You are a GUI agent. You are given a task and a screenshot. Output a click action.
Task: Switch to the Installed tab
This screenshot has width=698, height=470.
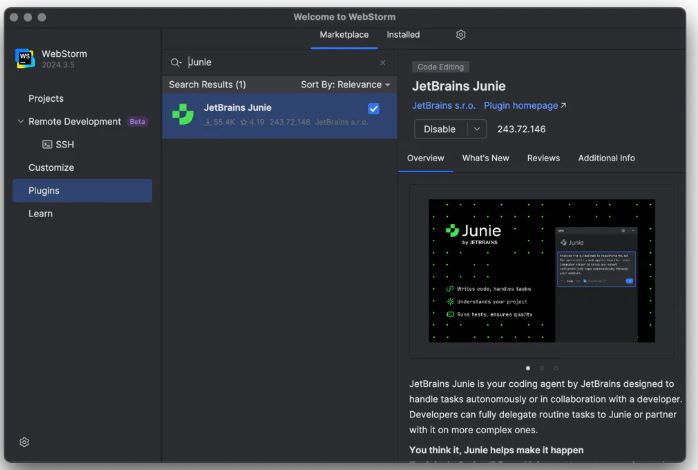[x=403, y=35]
